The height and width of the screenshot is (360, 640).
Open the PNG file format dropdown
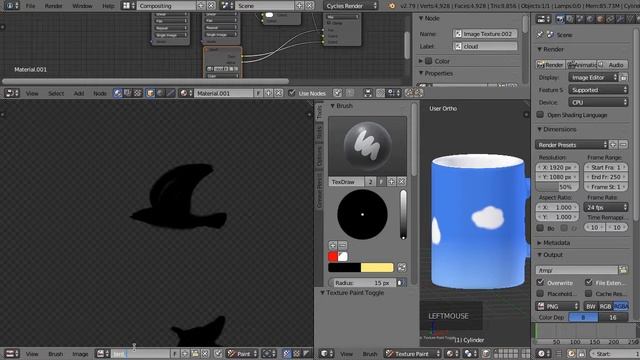coord(558,306)
